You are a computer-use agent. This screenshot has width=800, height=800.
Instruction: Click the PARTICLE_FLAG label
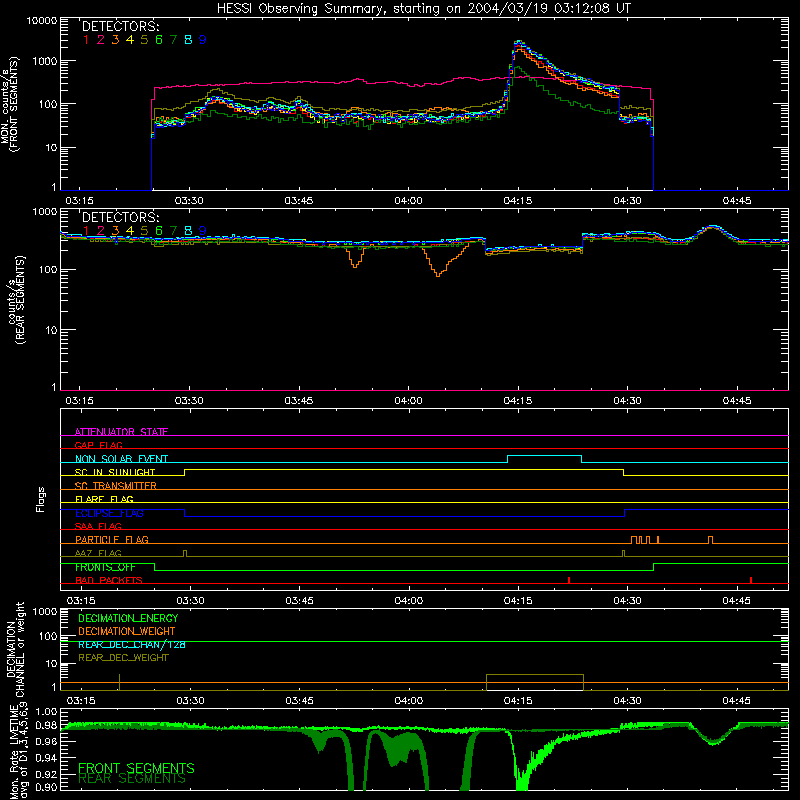pyautogui.click(x=112, y=539)
